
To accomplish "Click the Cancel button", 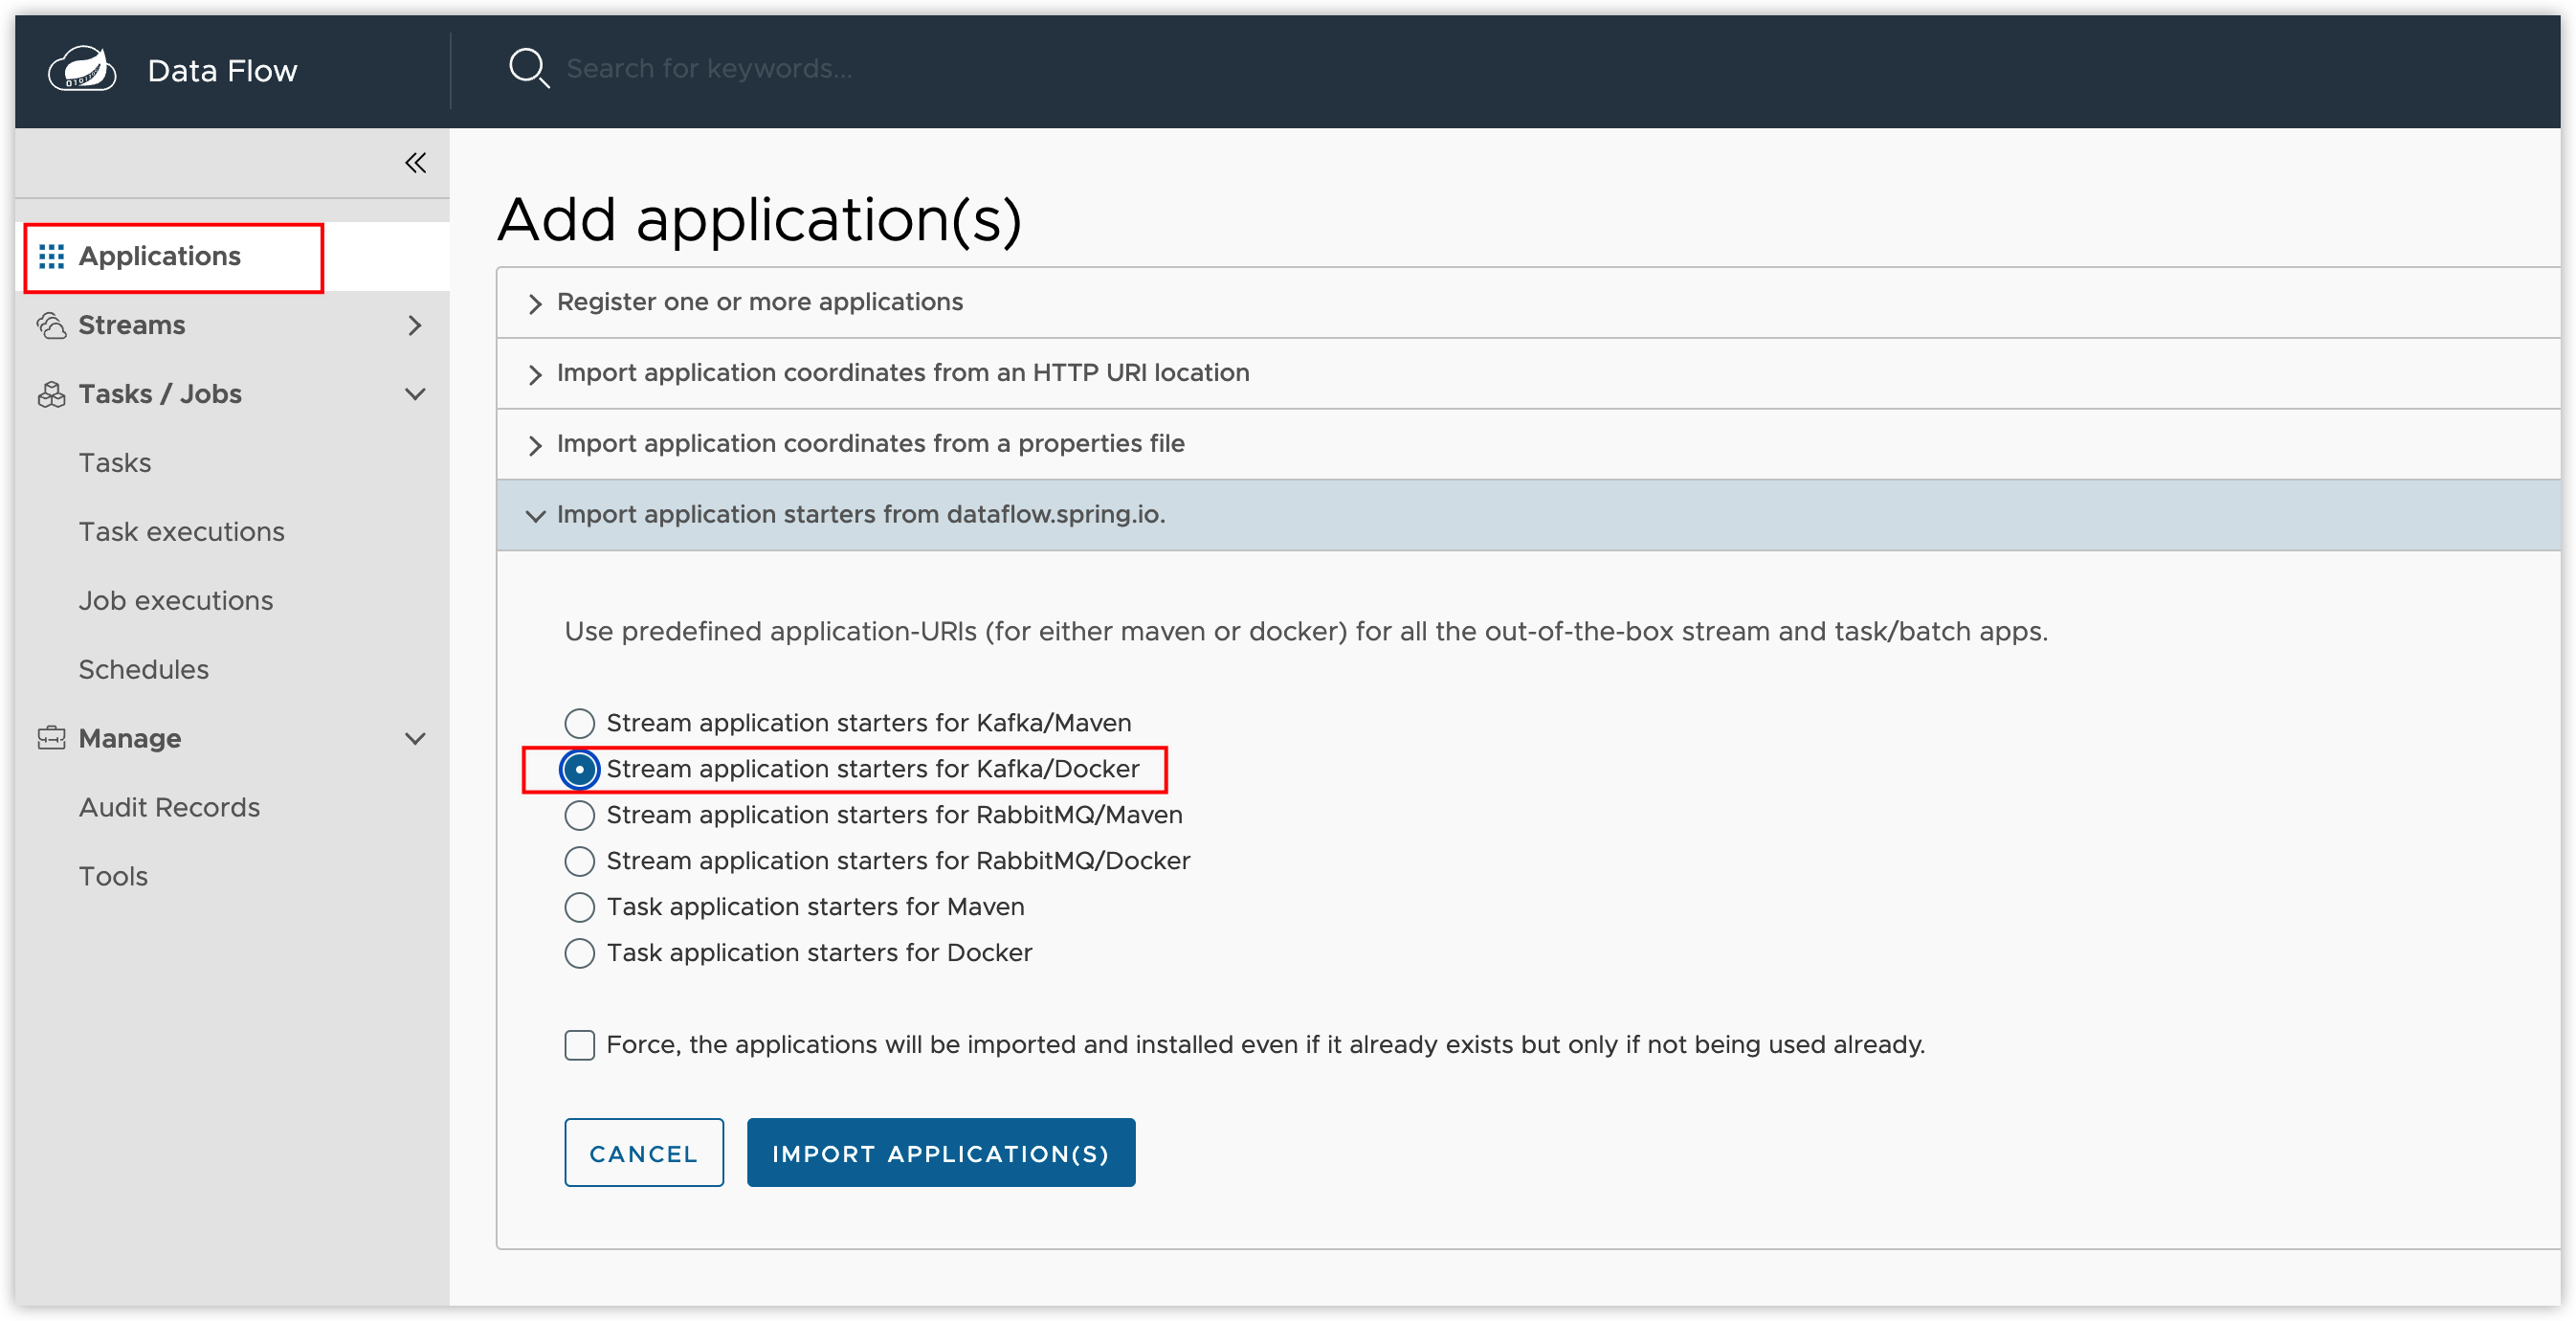I will [643, 1153].
